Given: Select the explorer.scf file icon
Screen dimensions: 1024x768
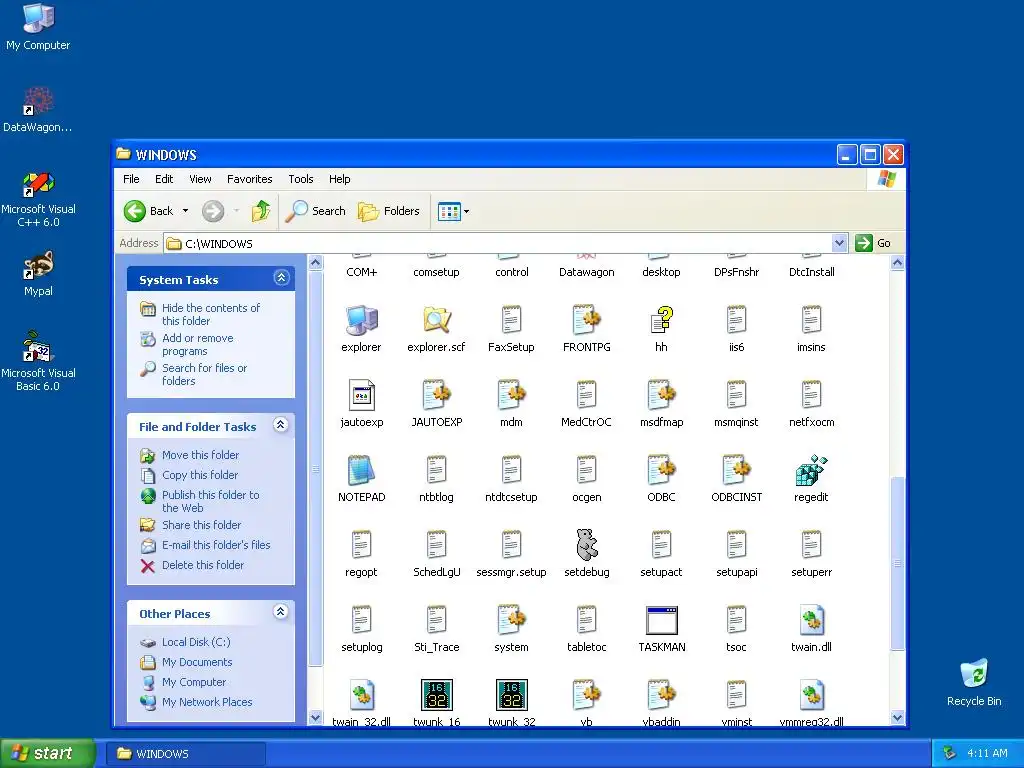Looking at the screenshot, I should point(436,321).
